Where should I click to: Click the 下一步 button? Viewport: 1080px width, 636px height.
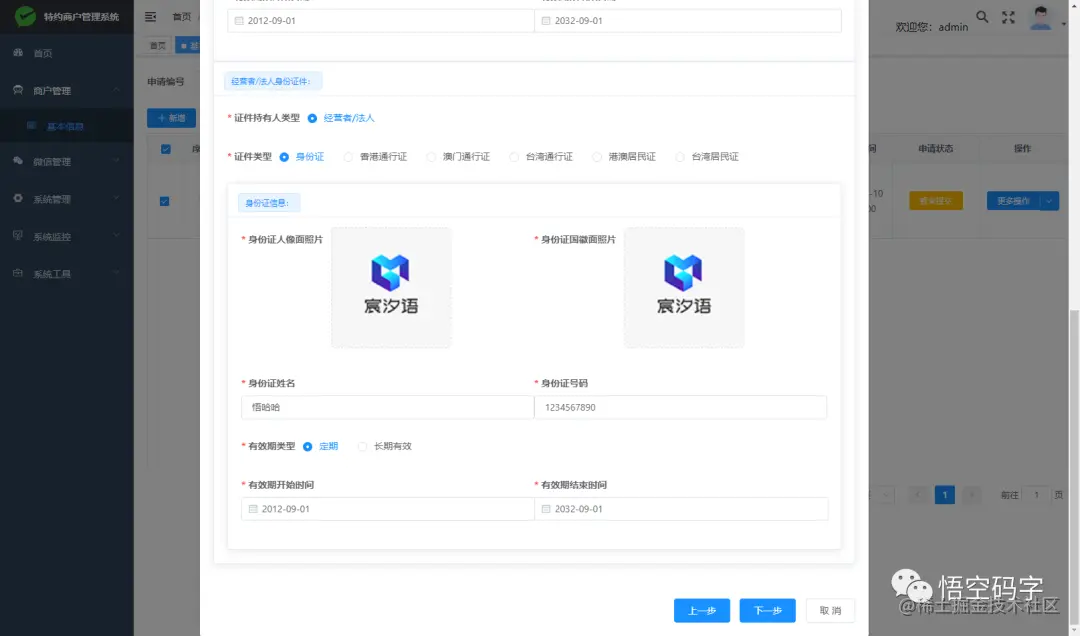tap(767, 611)
